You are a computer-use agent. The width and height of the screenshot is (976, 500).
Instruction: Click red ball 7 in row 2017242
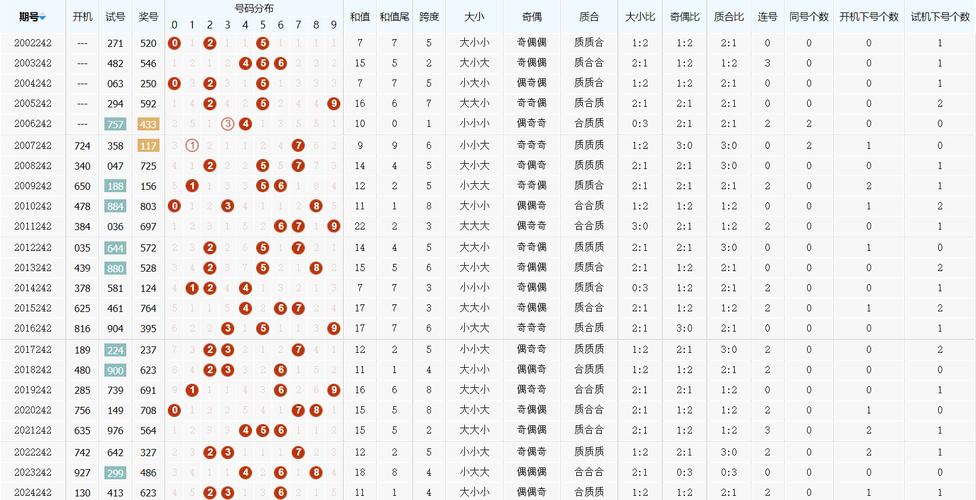point(298,350)
